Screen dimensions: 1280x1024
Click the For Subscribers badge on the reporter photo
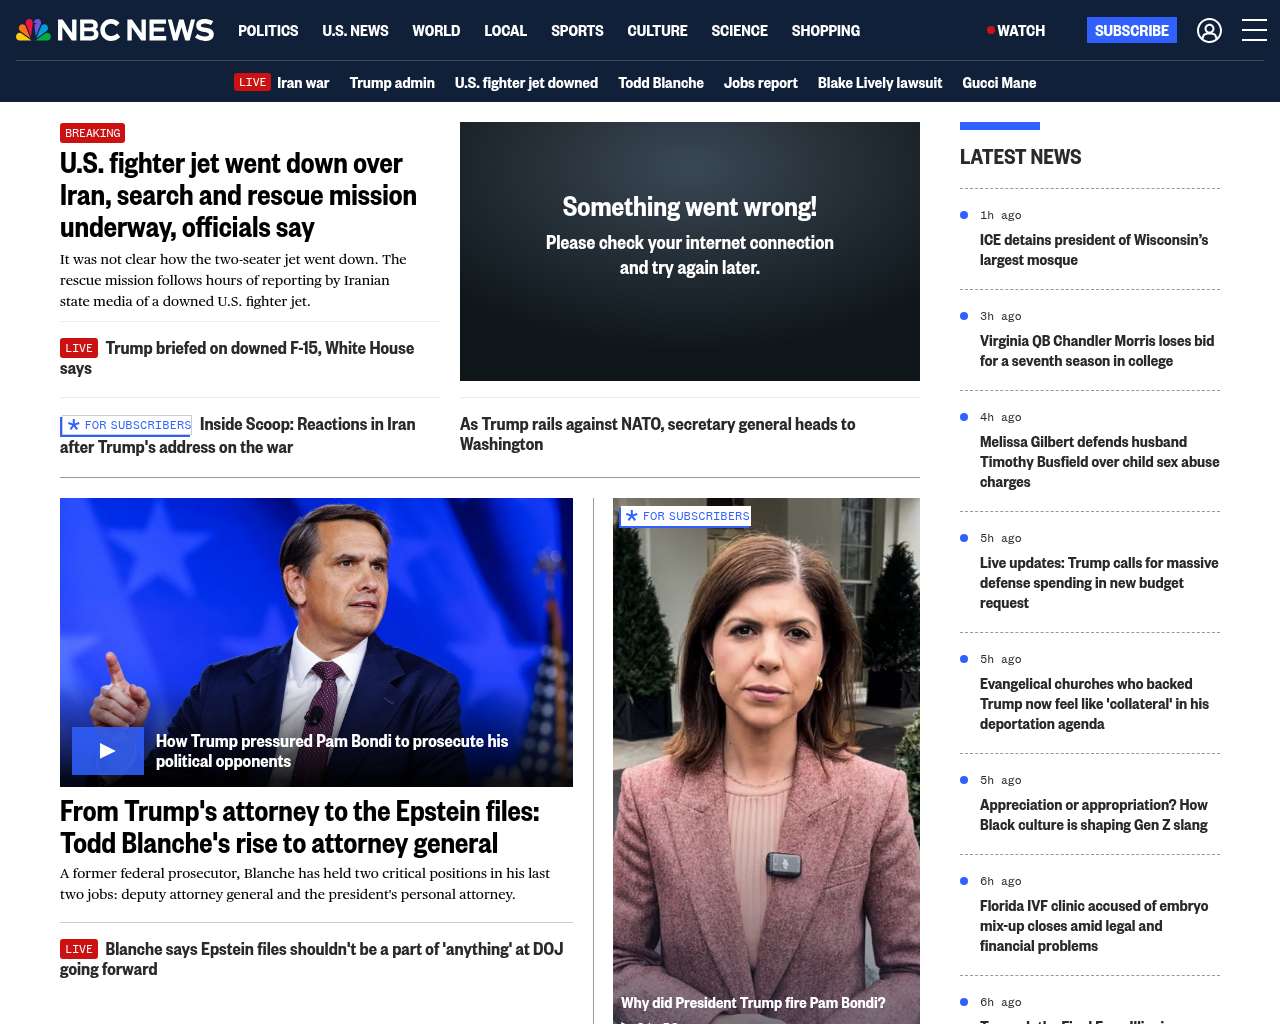pos(686,516)
